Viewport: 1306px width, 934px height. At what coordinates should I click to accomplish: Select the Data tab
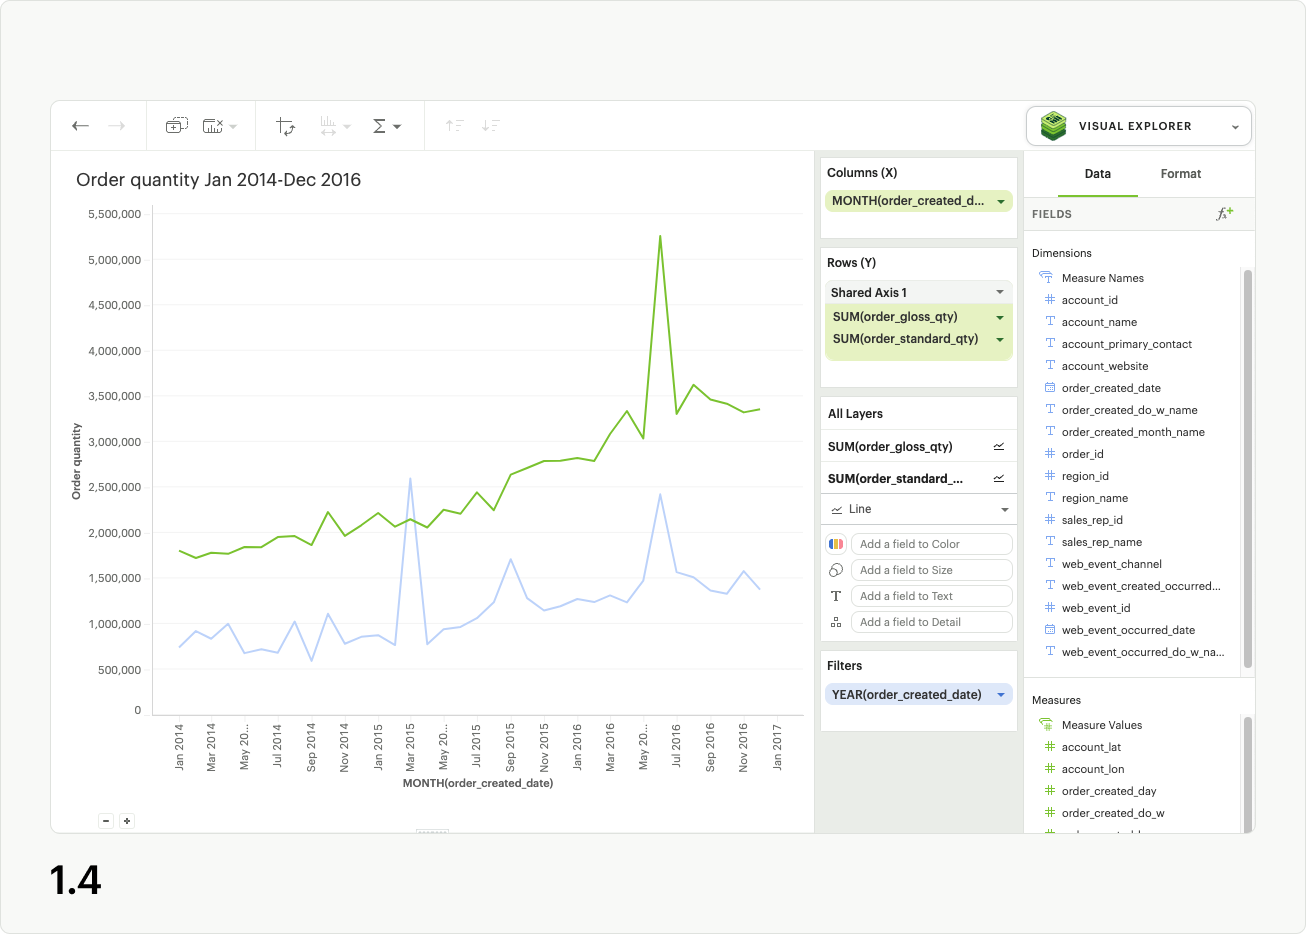pos(1097,173)
